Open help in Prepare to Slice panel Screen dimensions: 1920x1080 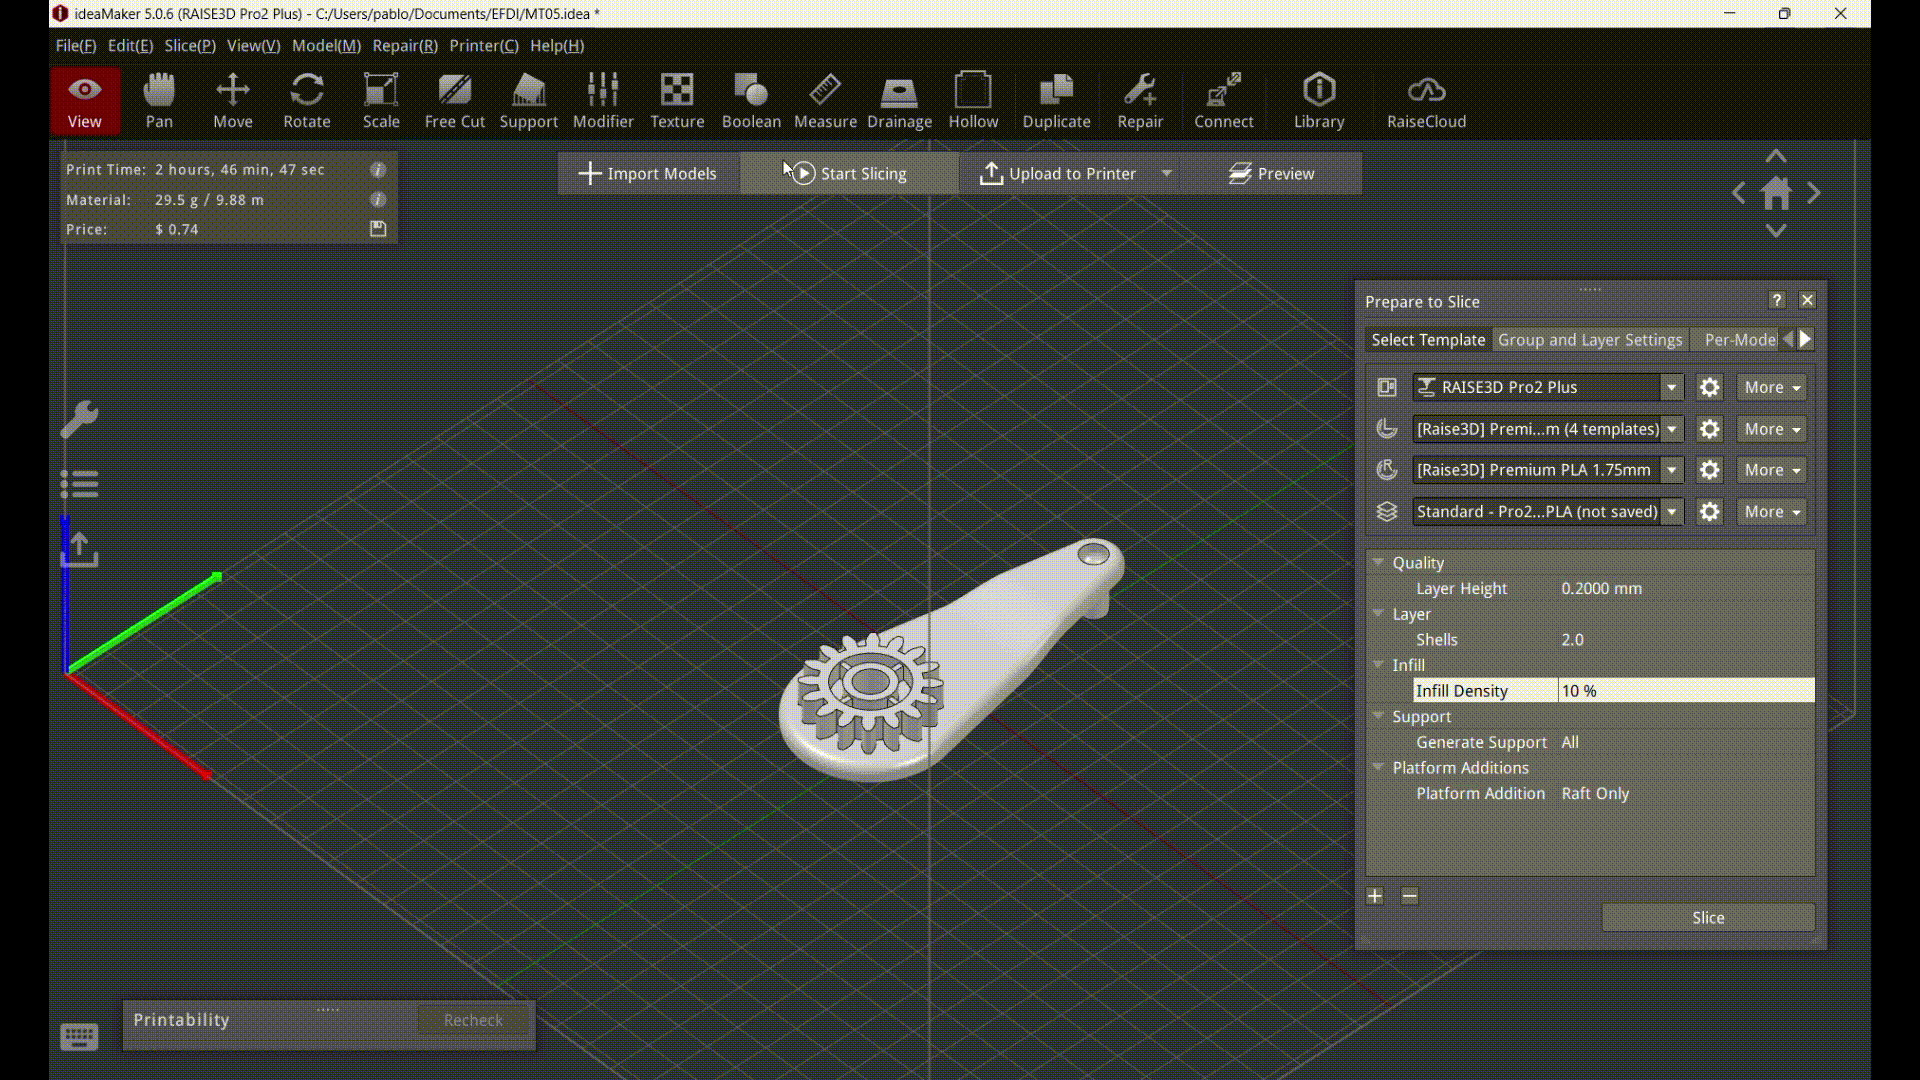[1777, 300]
